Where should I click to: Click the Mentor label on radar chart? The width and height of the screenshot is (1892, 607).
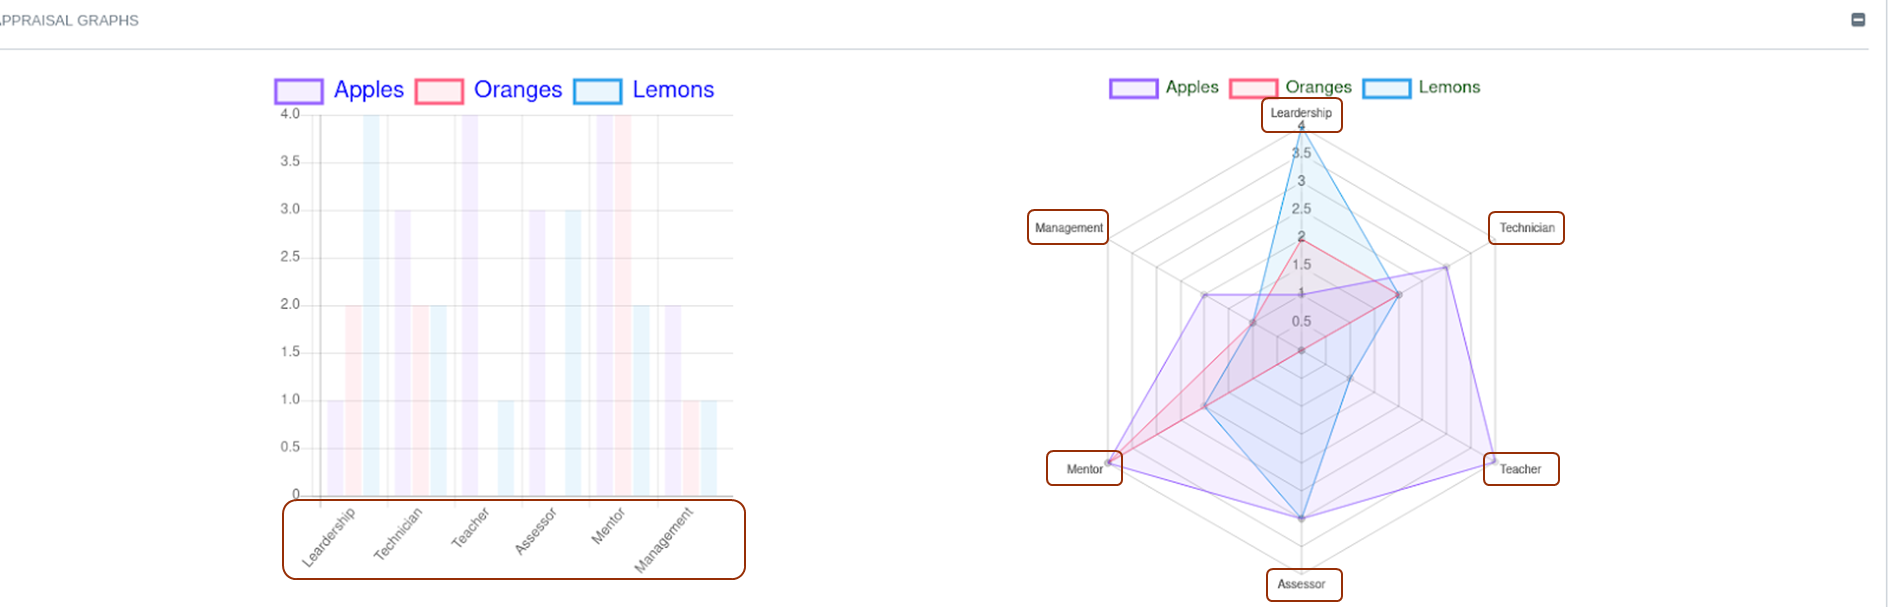click(1084, 469)
